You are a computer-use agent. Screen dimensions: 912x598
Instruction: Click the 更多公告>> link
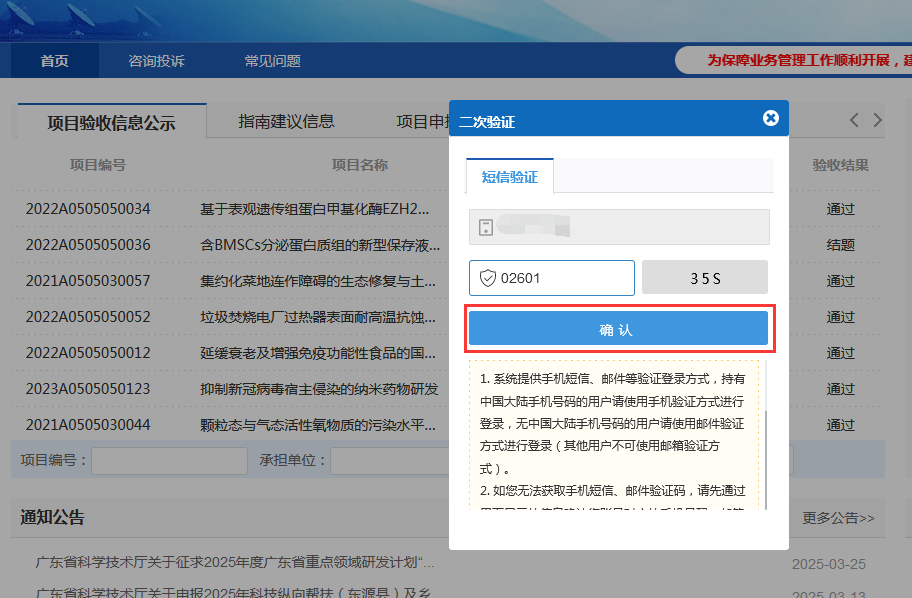[x=838, y=518]
